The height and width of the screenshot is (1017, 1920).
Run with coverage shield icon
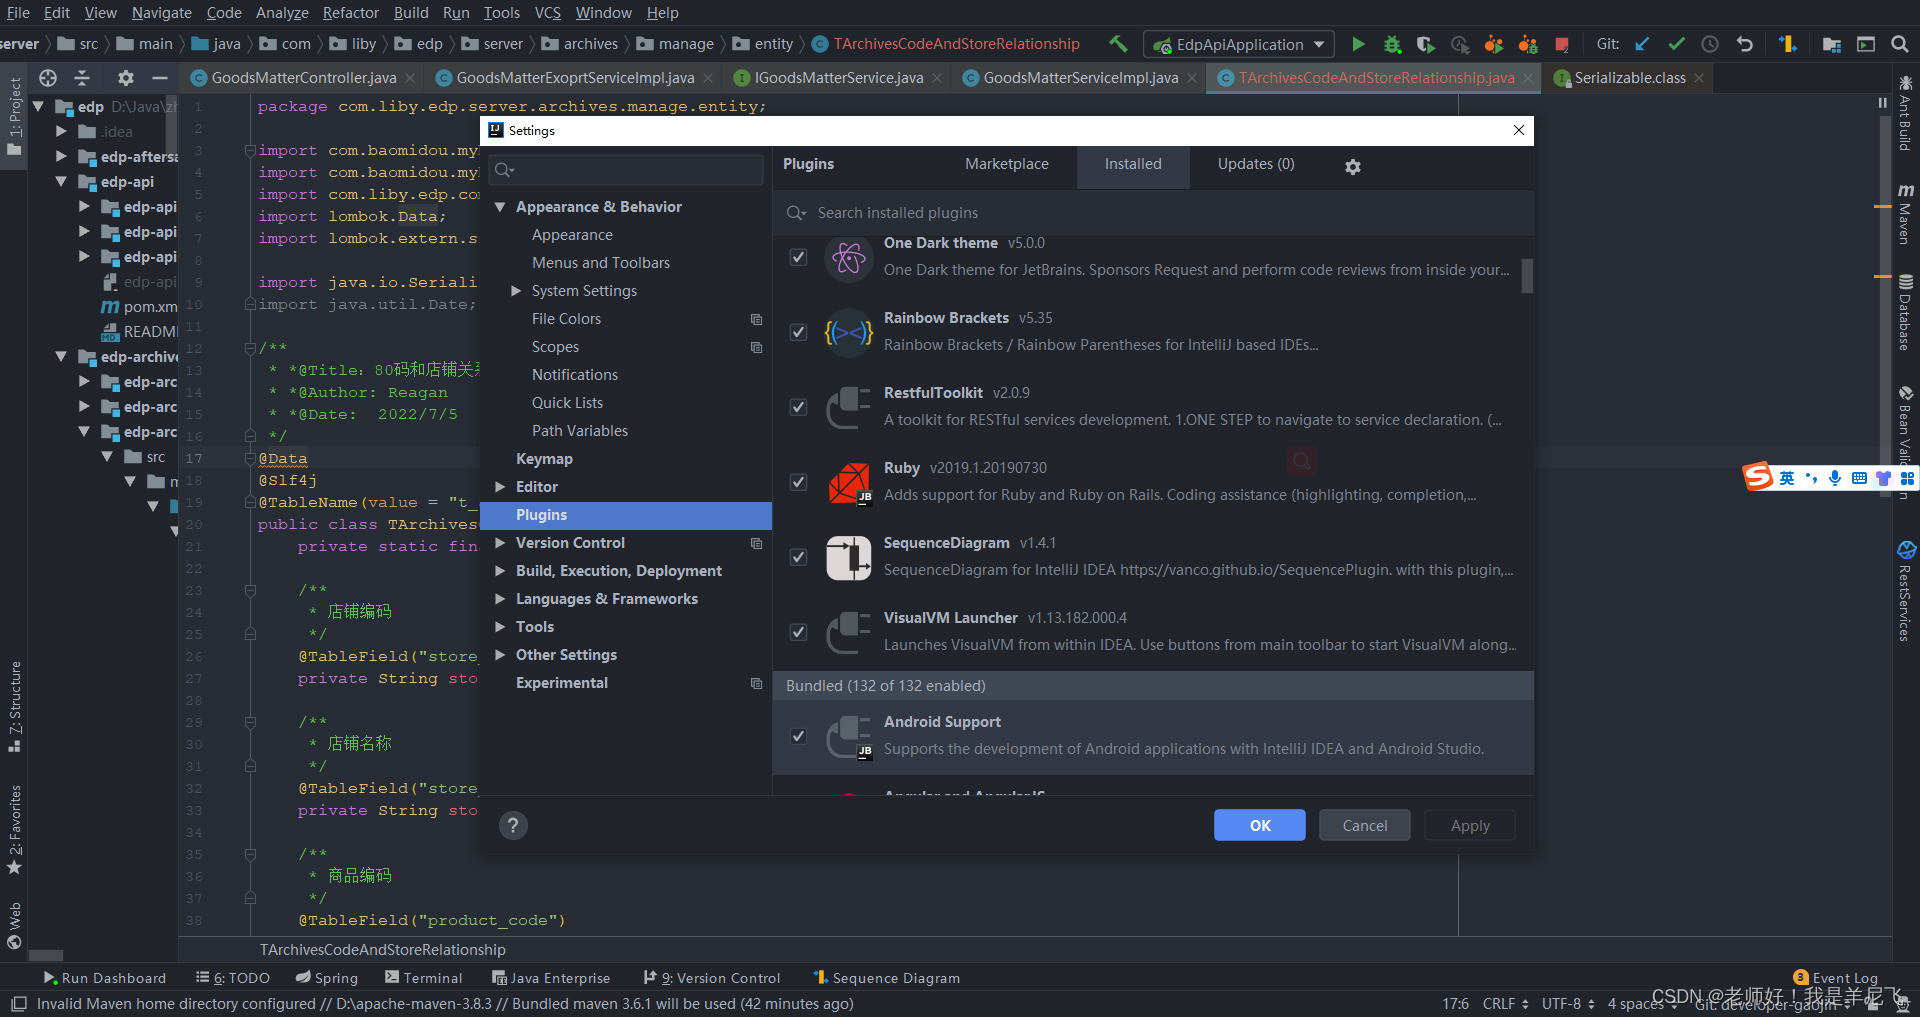click(1426, 44)
